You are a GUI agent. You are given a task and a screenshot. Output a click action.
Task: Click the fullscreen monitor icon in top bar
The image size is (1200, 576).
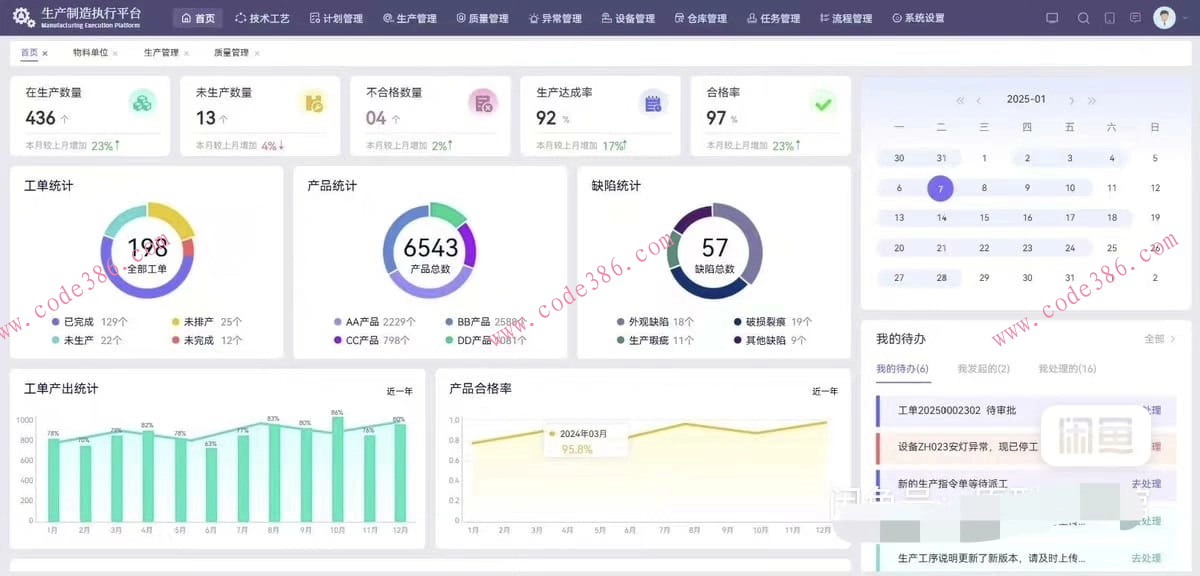coord(1052,17)
